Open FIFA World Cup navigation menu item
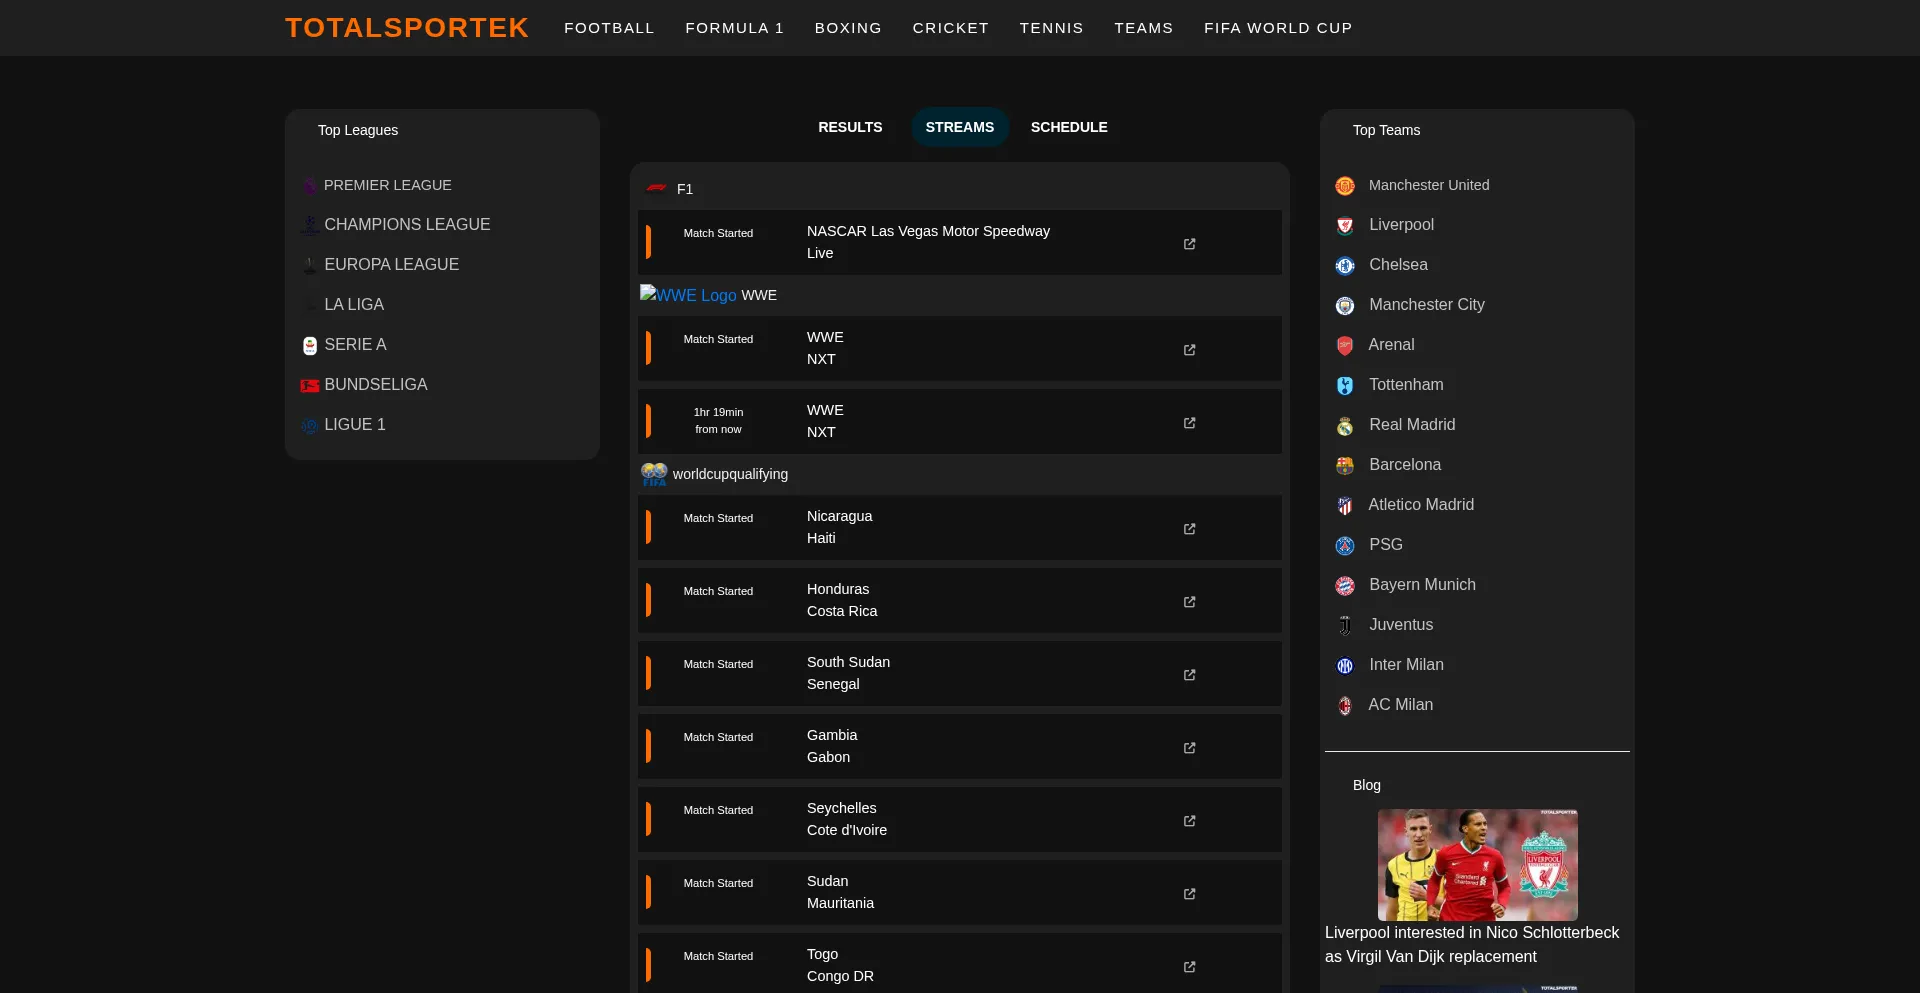This screenshot has width=1920, height=993. [x=1277, y=28]
